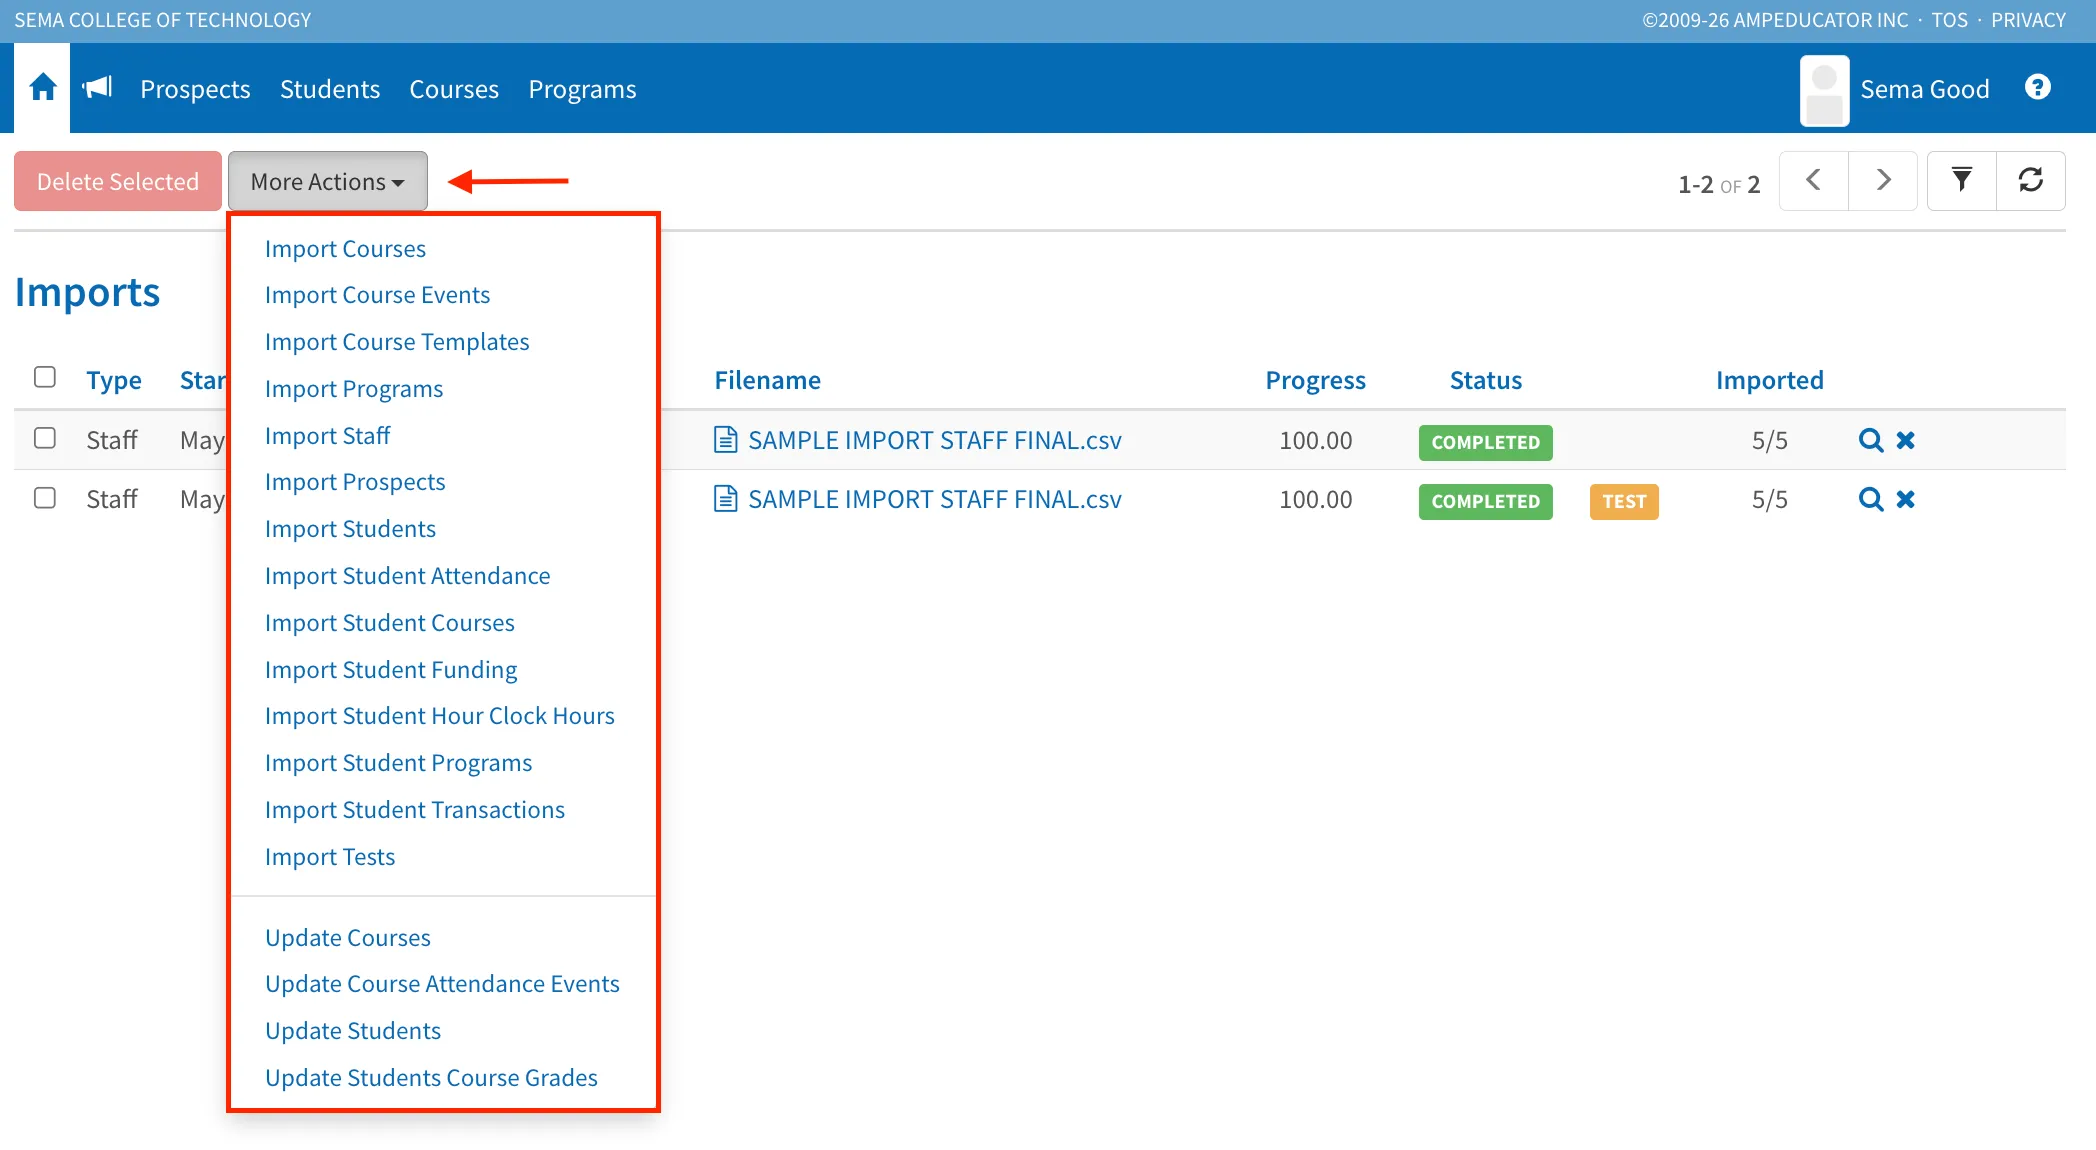The height and width of the screenshot is (1150, 2096).
Task: Refresh the imports list
Action: tap(2031, 181)
